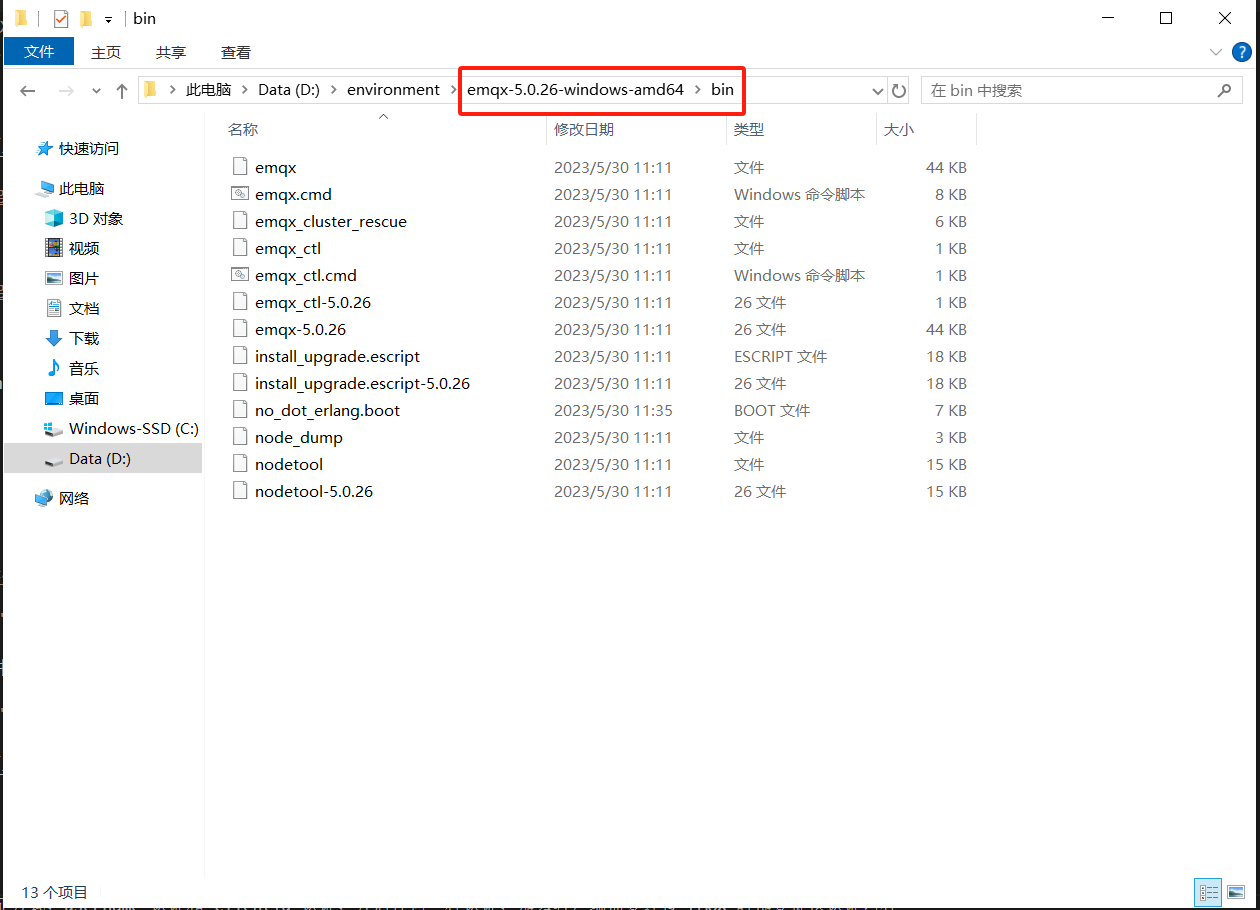Open the 文件 menu
1260x910 pixels.
click(39, 52)
